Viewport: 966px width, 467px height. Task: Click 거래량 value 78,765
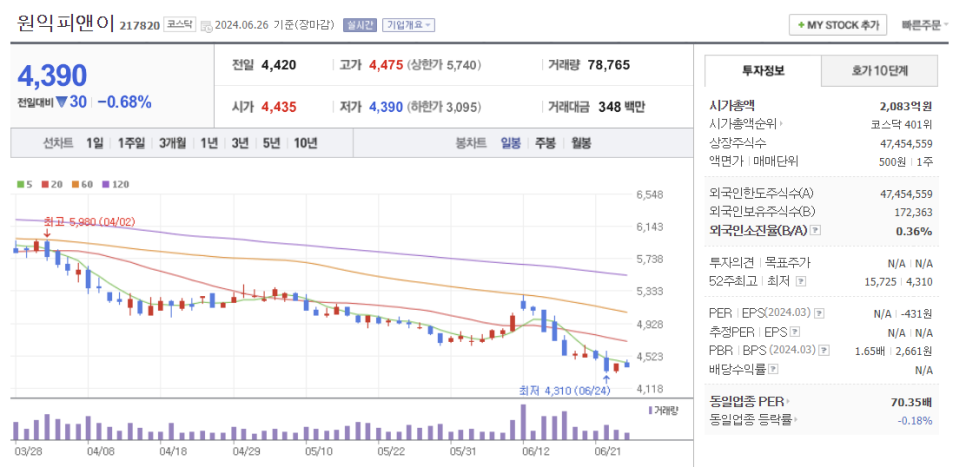[x=609, y=65]
